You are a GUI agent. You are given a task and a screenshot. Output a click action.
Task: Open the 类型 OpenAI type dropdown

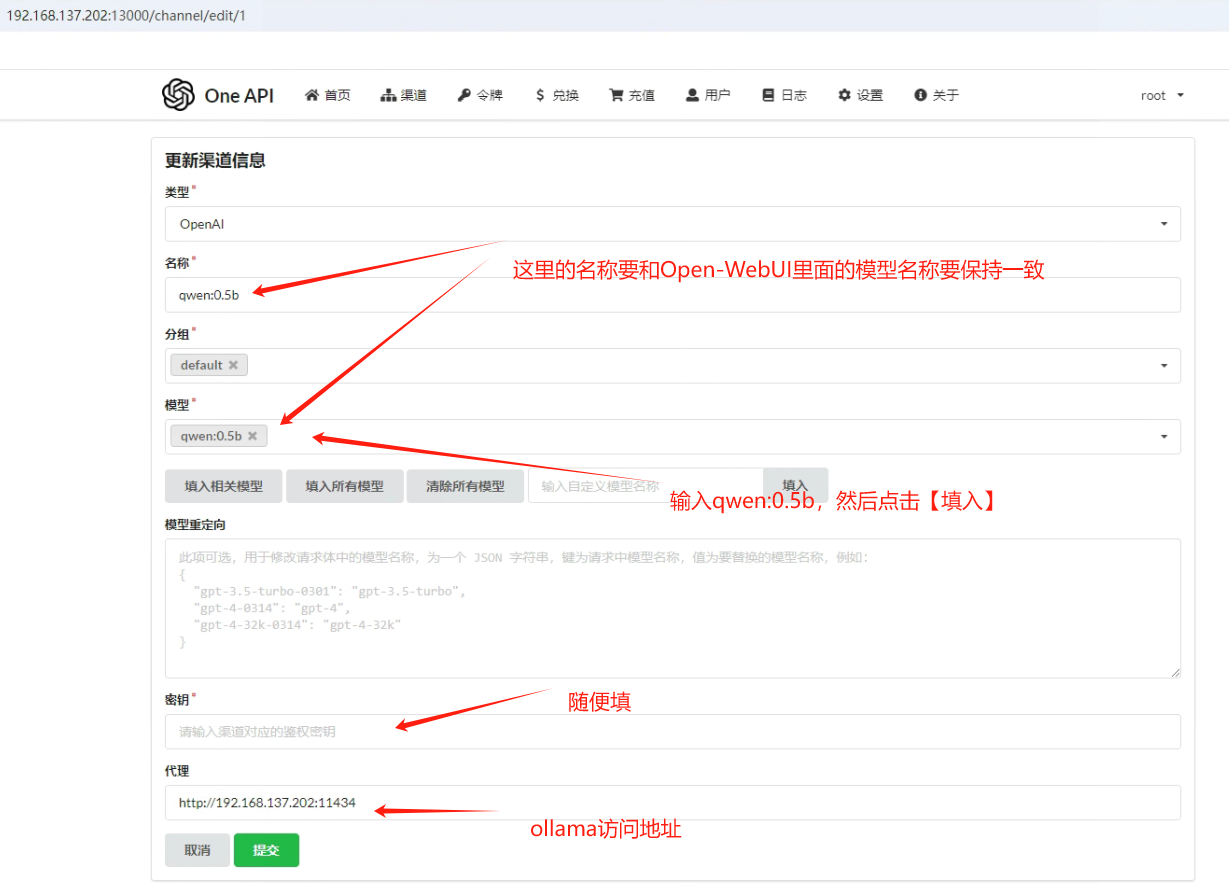(x=672, y=224)
